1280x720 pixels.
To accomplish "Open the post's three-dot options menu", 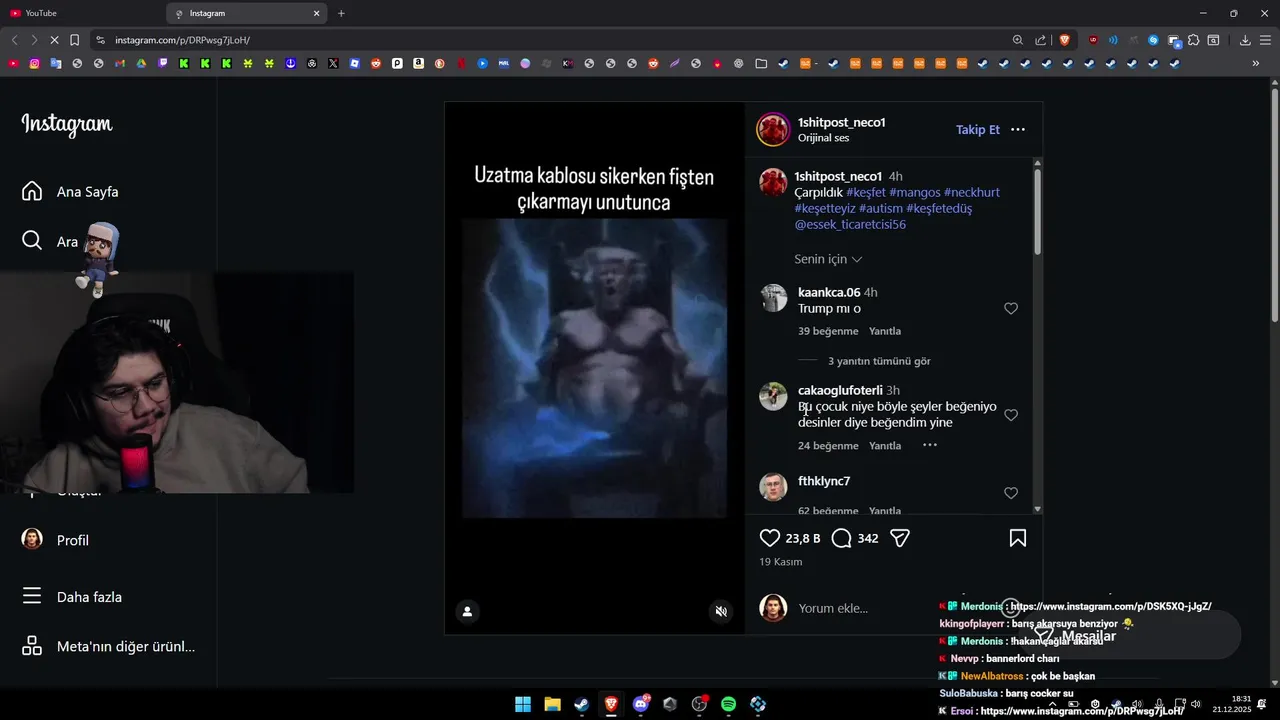I will coord(1018,130).
